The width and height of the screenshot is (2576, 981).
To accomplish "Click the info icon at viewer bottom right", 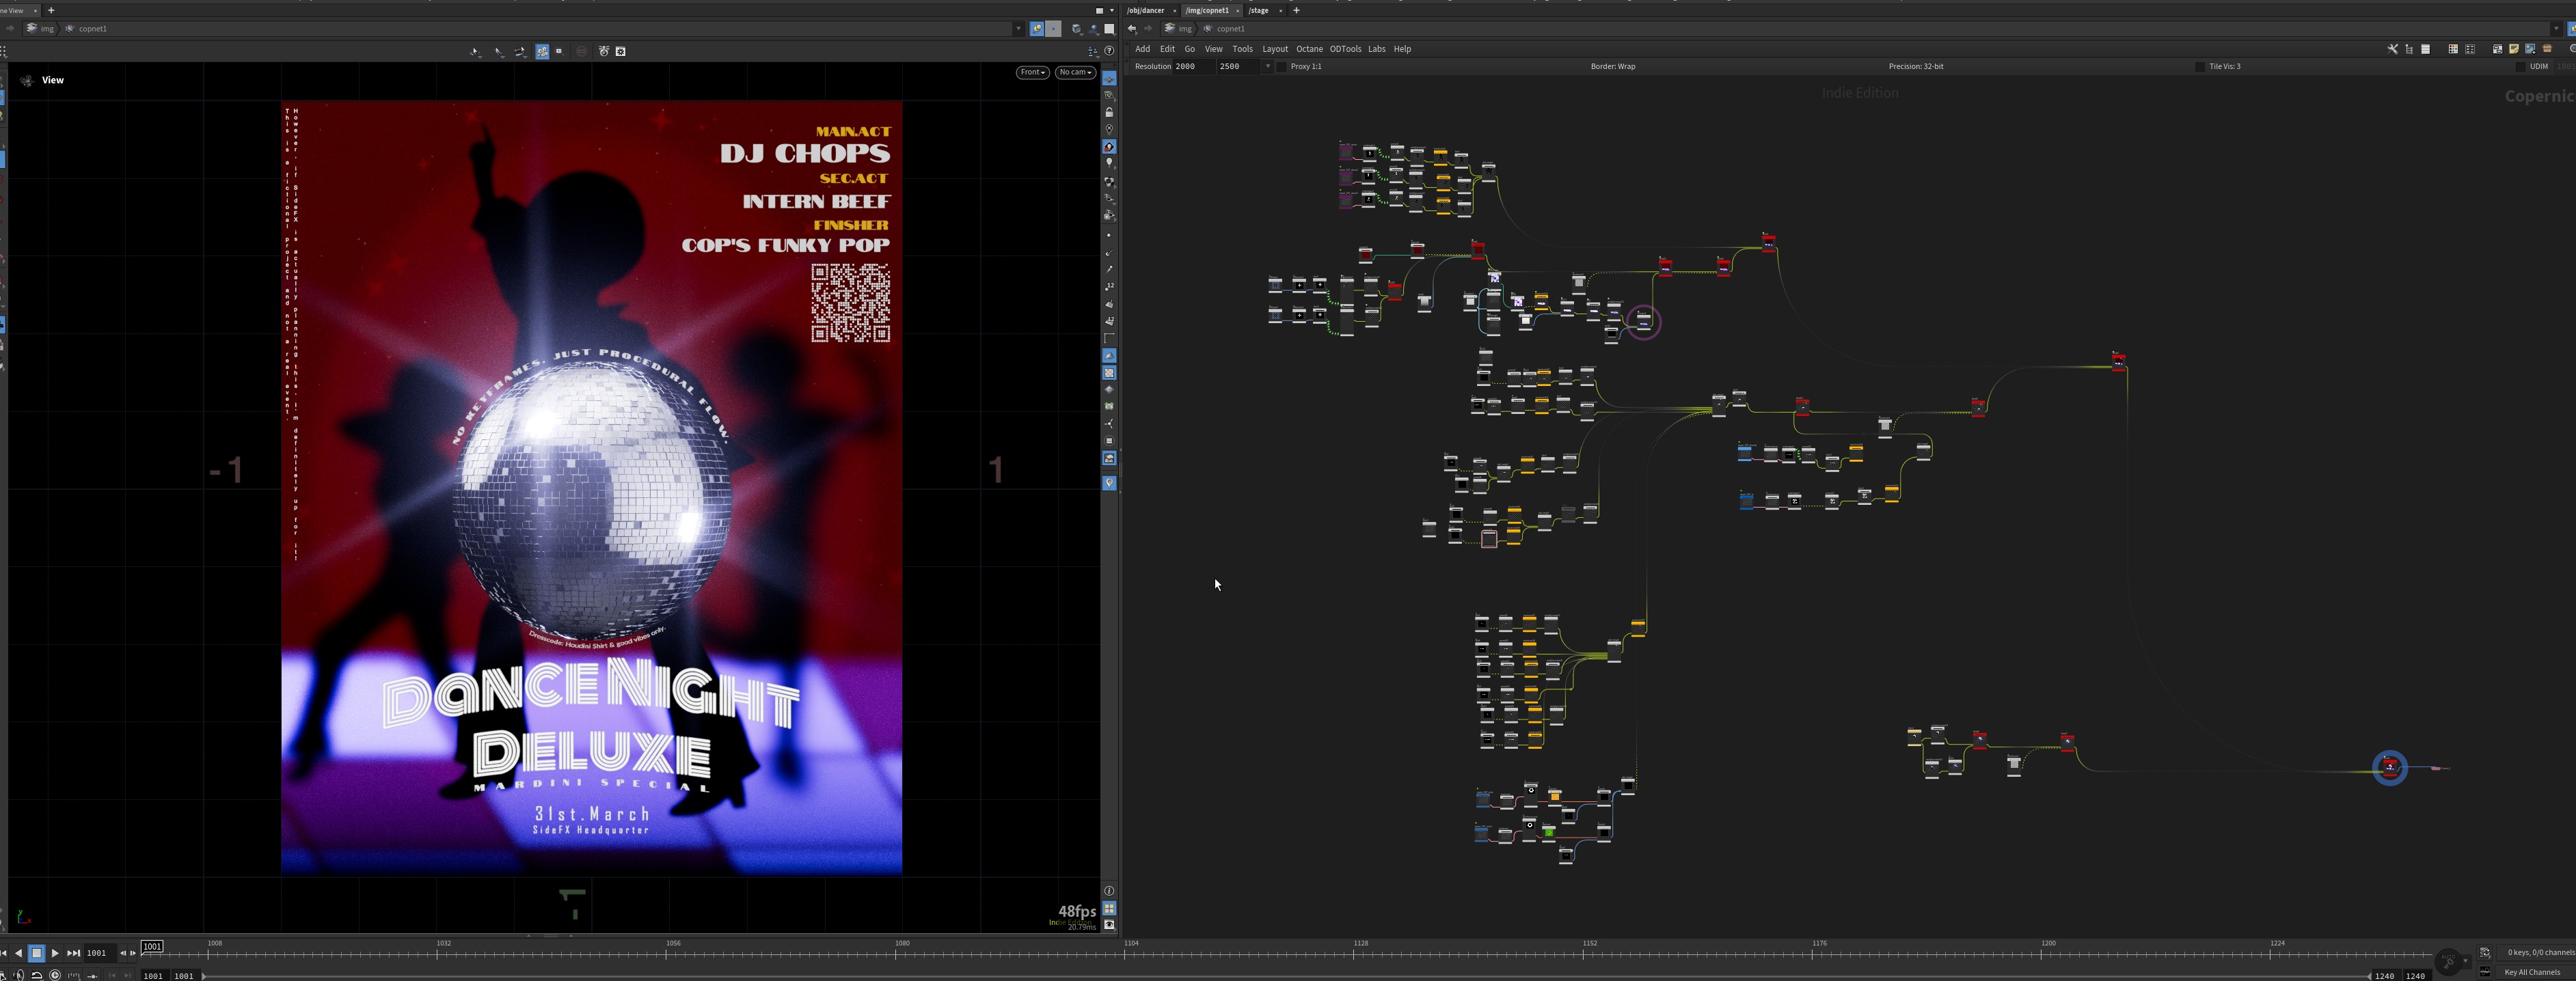I will click(1109, 891).
